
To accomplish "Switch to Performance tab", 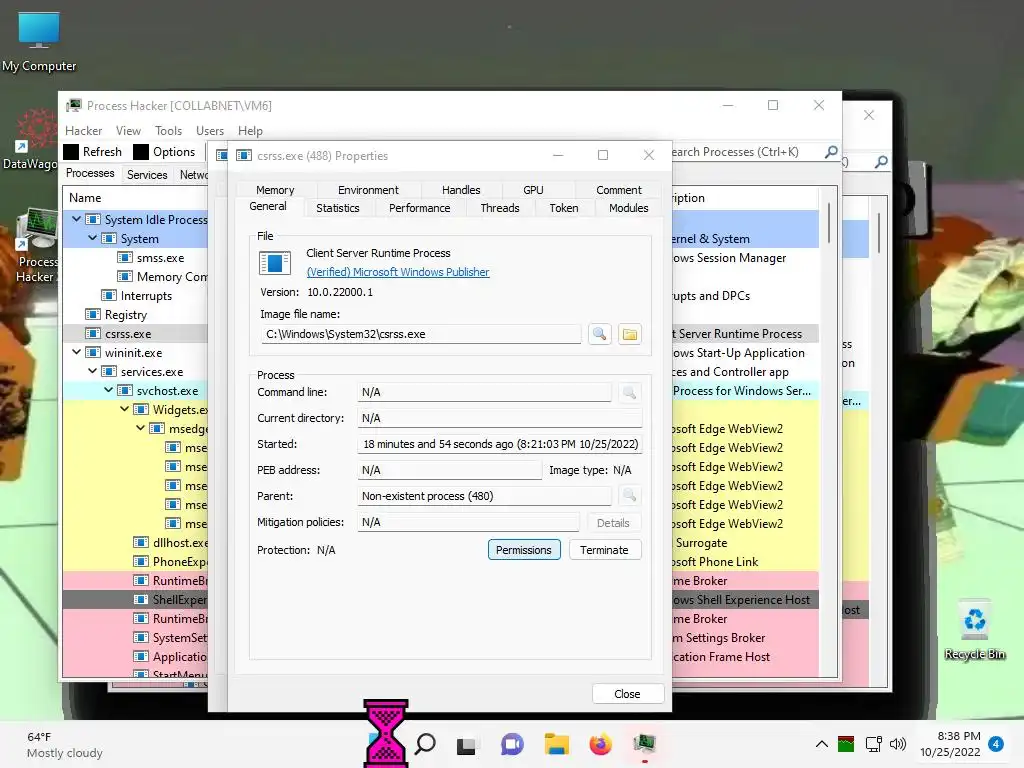I will [419, 208].
